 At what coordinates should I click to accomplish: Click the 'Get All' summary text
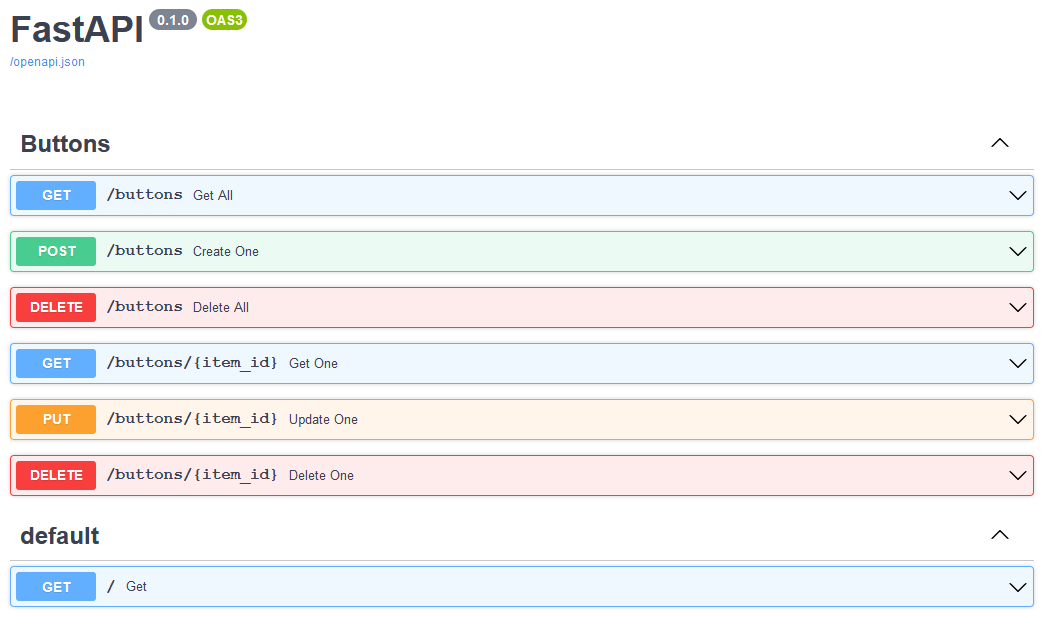click(x=213, y=195)
